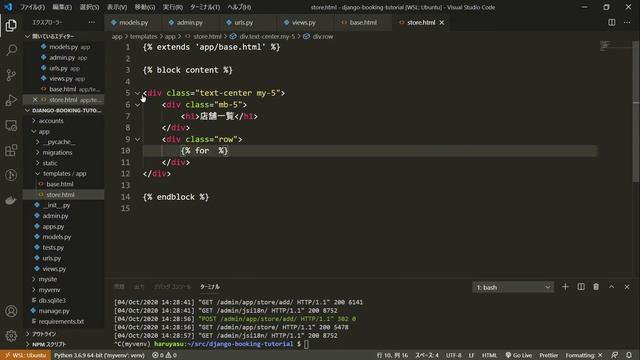Viewport: 640px width, 360px height.
Task: Collapse the fold arrow on line 6
Action: click(x=138, y=105)
